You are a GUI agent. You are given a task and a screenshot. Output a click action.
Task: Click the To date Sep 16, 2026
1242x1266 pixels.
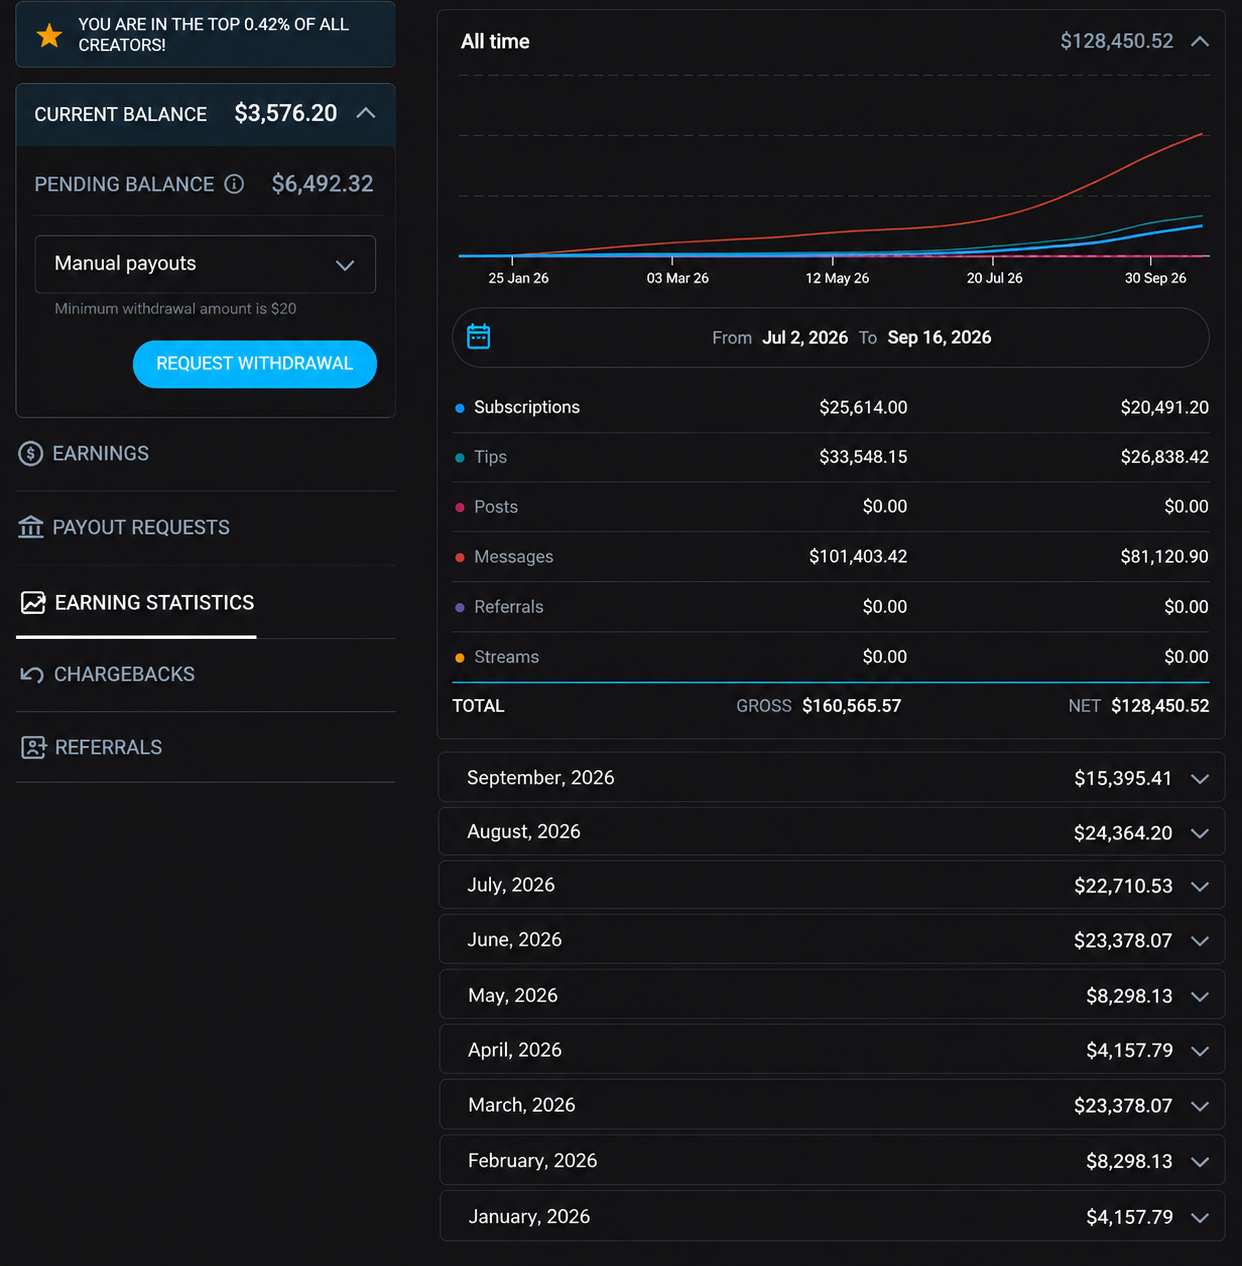coord(939,338)
